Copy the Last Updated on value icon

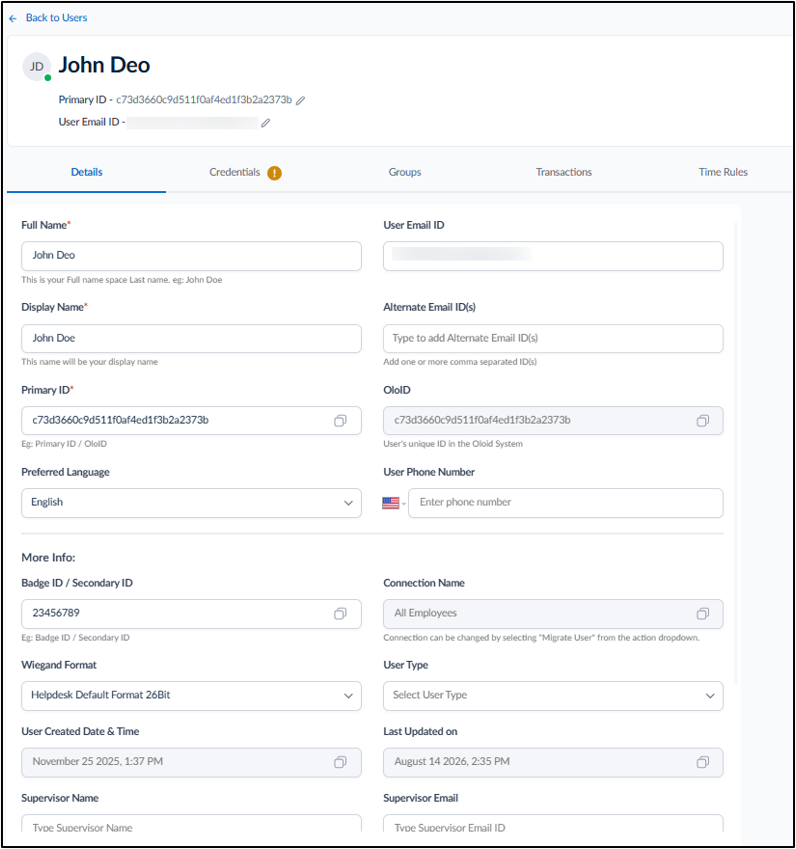702,762
